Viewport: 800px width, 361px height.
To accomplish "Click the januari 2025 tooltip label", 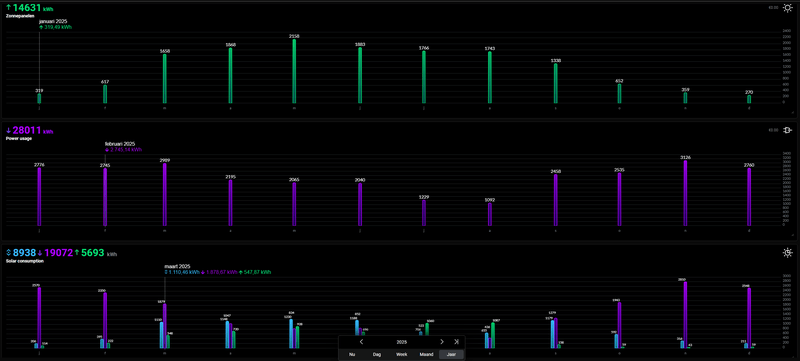I will pyautogui.click(x=53, y=21).
